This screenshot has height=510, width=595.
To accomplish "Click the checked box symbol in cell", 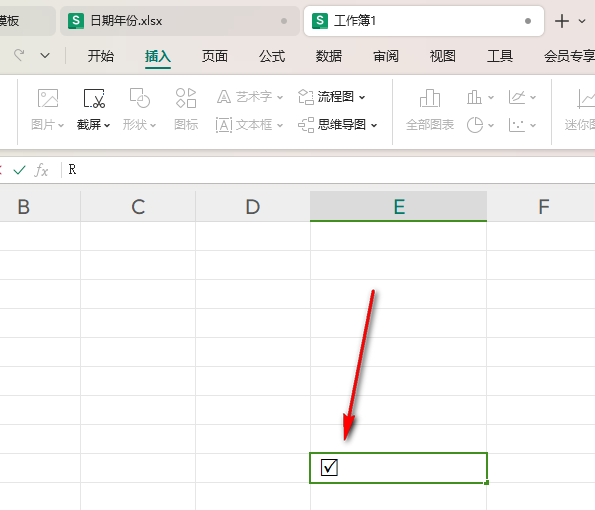I will [x=329, y=468].
